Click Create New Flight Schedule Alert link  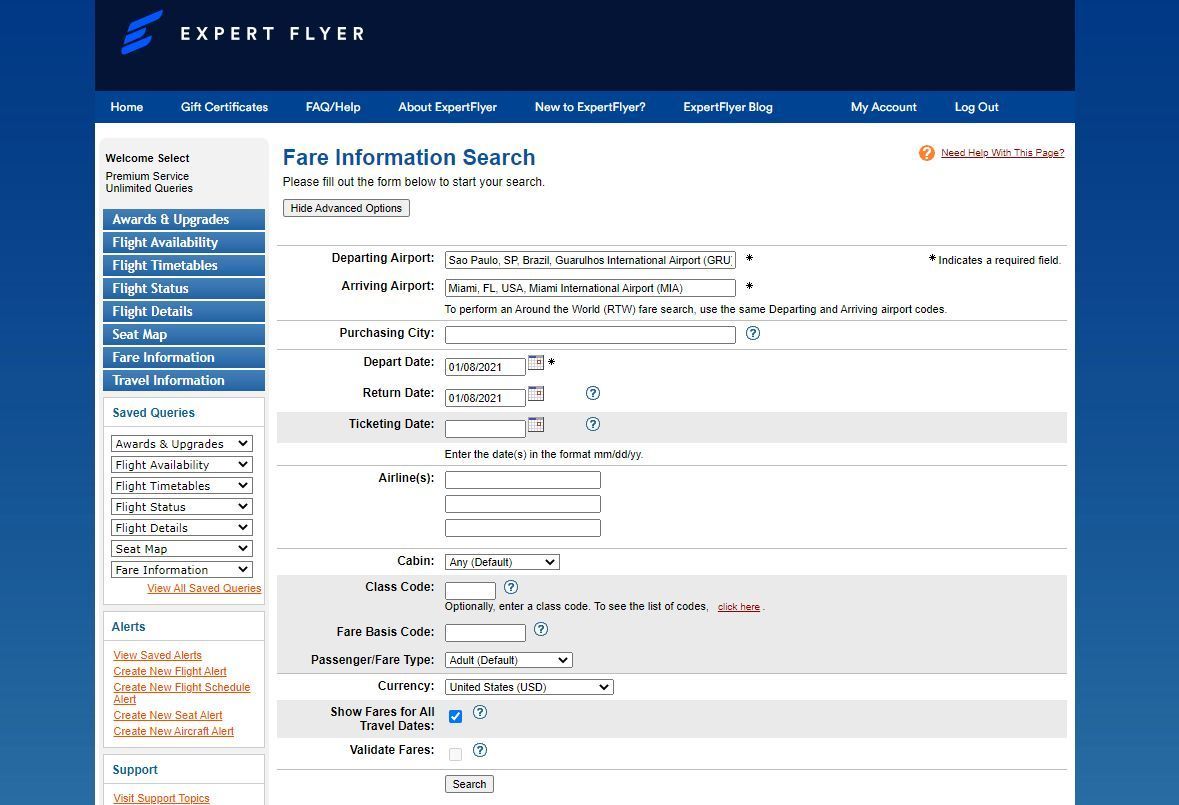(181, 693)
